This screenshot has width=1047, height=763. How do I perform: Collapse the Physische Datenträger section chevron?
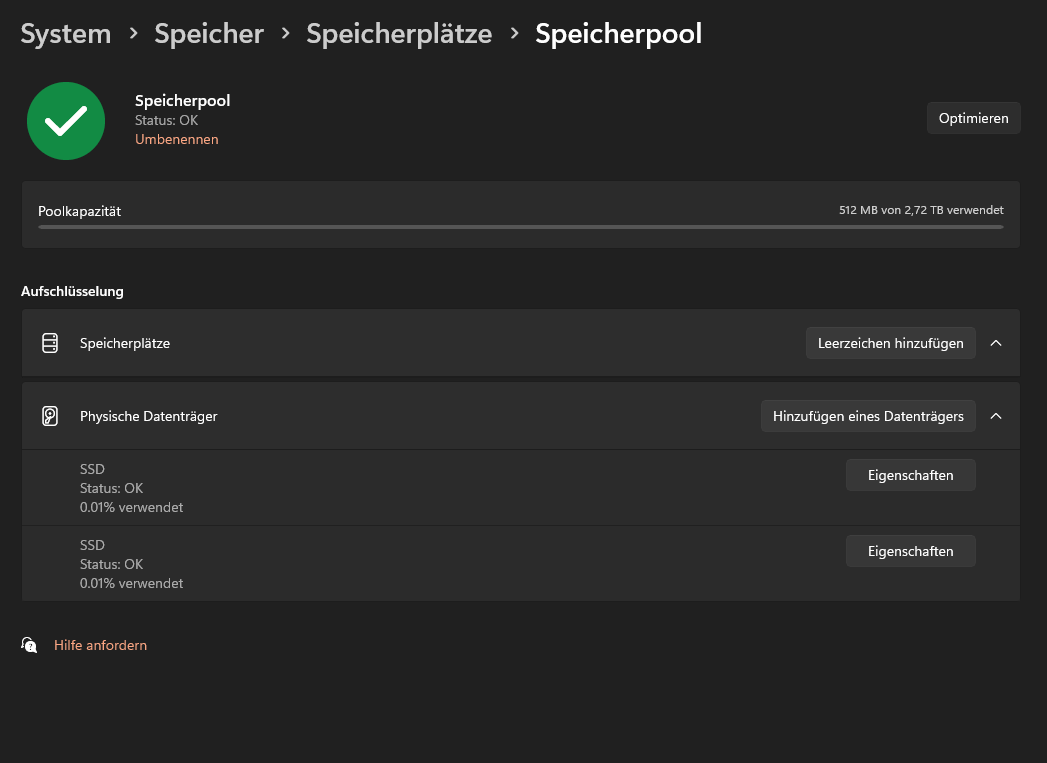996,416
